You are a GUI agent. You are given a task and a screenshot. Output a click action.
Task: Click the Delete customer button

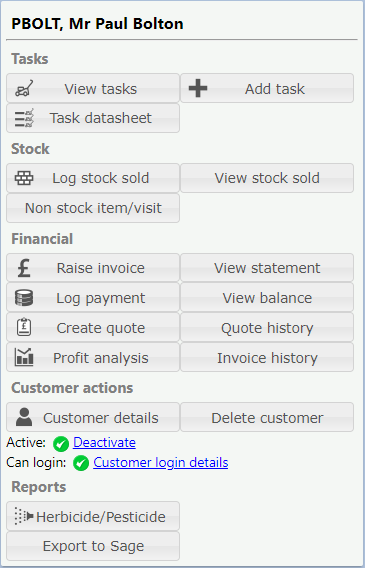[x=267, y=417]
